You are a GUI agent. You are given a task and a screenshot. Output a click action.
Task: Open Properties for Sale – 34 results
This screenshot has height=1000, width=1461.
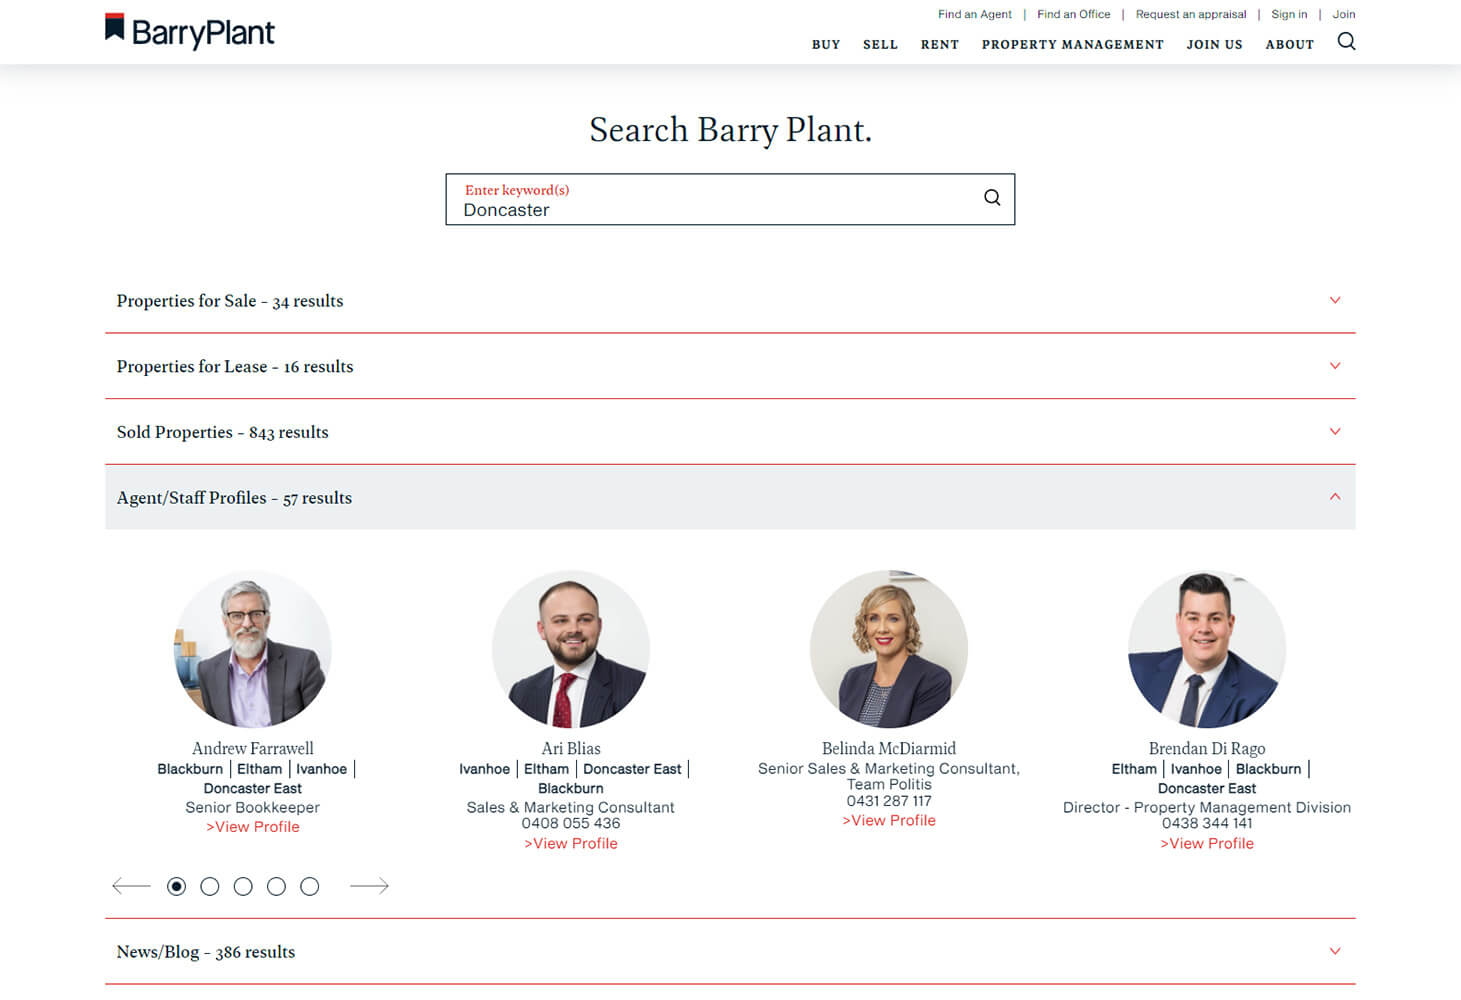(x=730, y=301)
